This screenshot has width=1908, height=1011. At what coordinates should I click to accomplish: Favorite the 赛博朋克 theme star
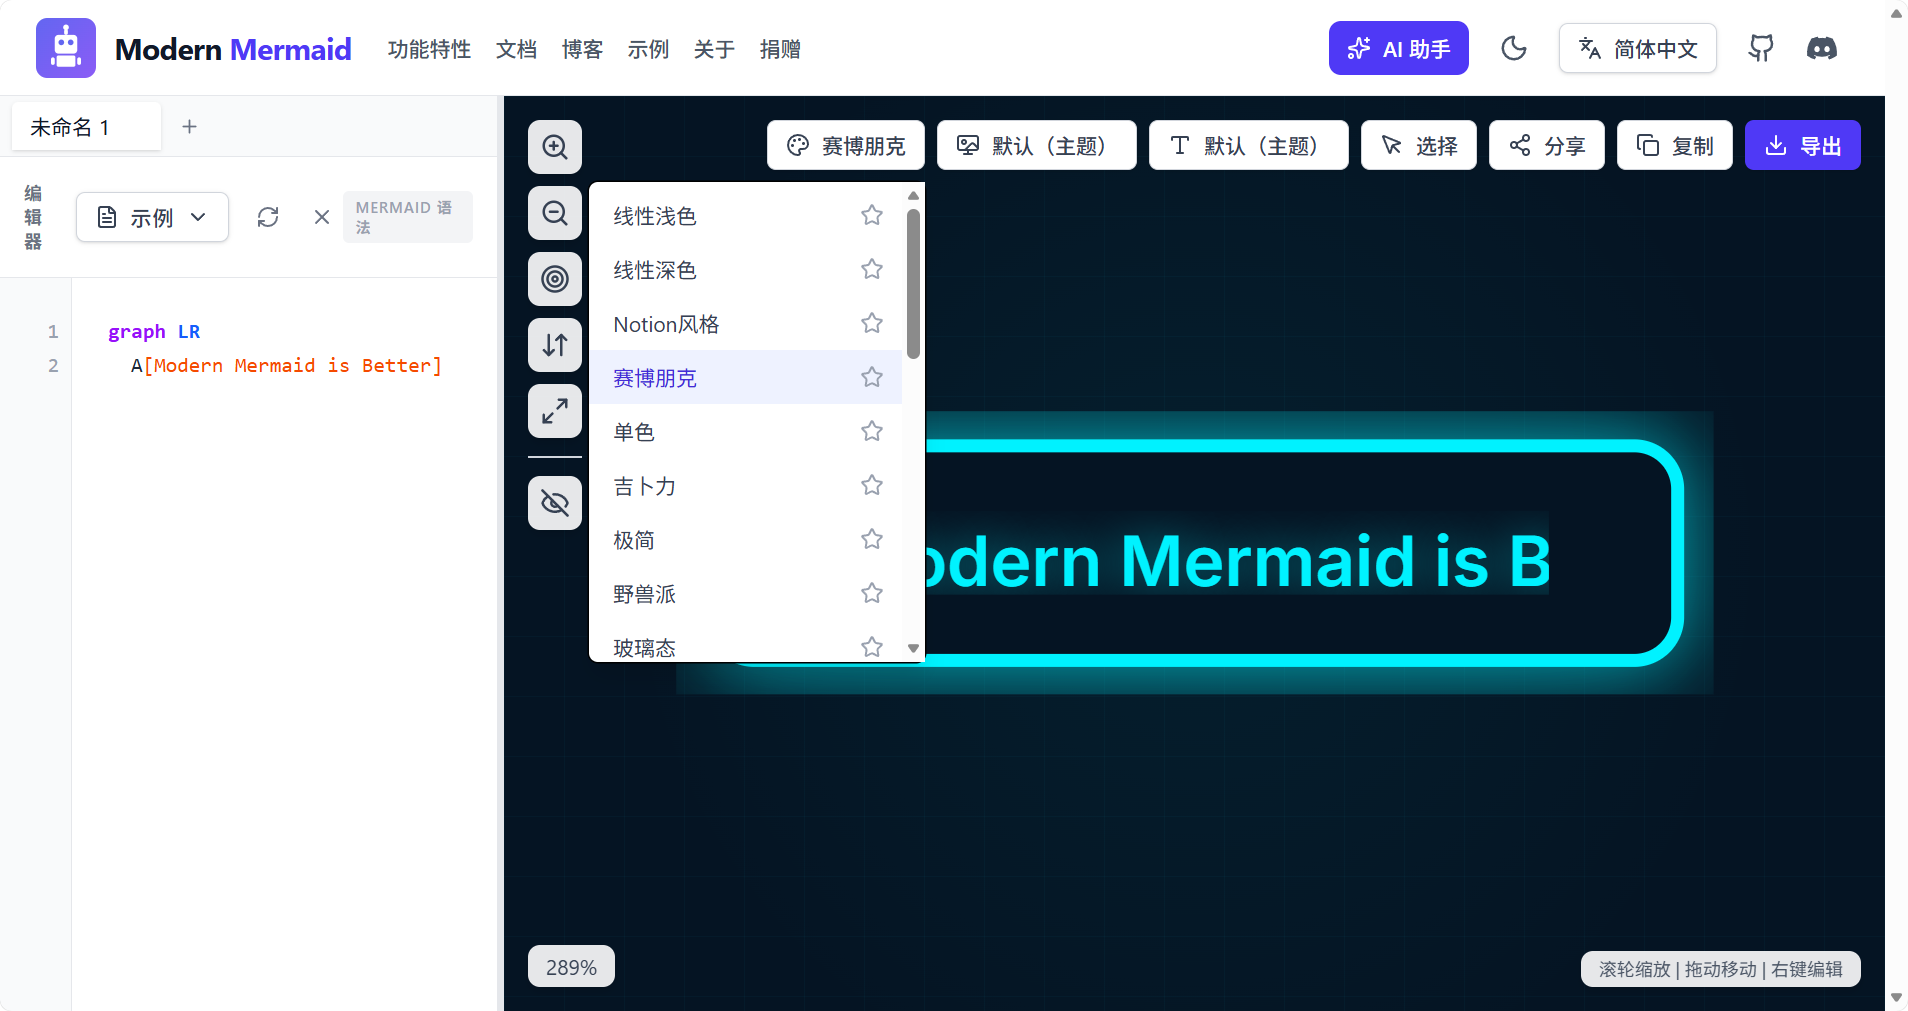tap(872, 377)
